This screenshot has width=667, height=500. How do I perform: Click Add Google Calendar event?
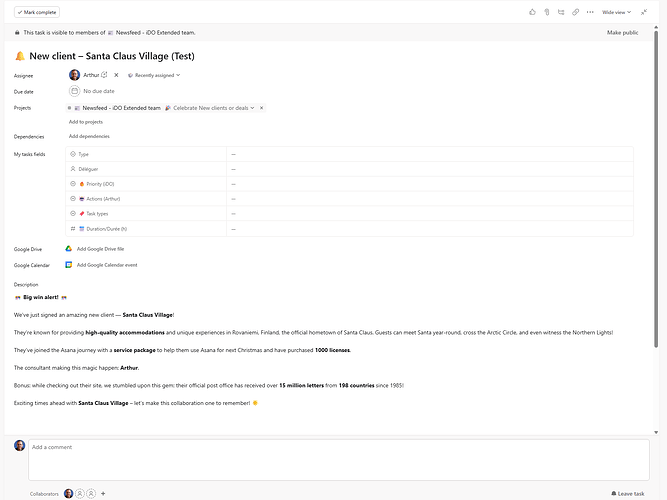pyautogui.click(x=107, y=265)
